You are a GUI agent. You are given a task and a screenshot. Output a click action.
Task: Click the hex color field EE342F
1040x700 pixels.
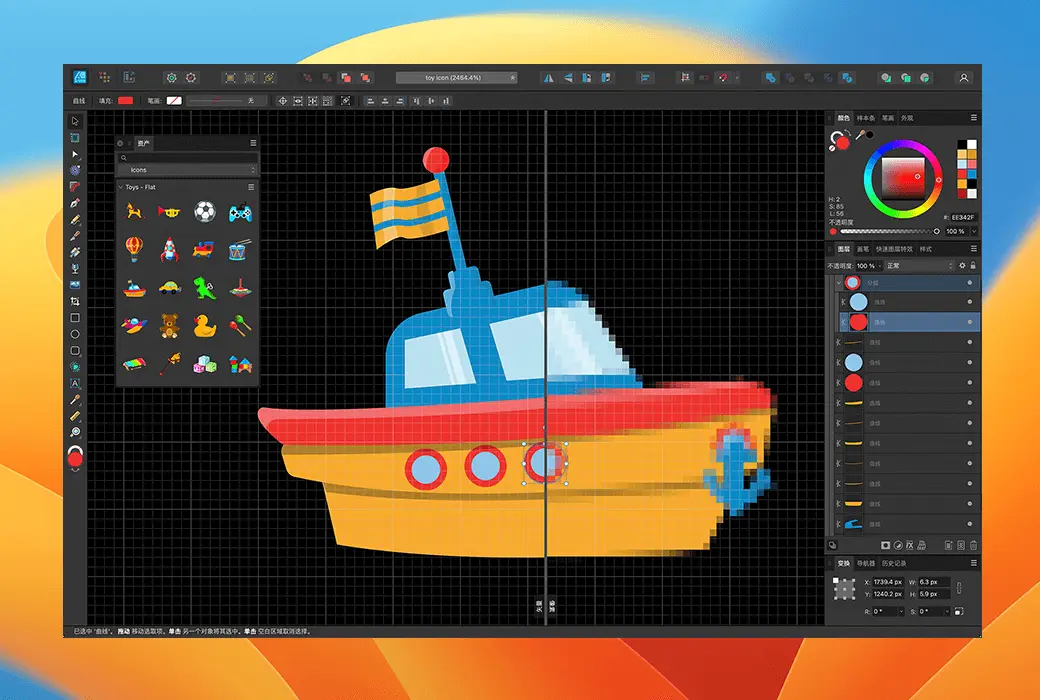click(964, 217)
